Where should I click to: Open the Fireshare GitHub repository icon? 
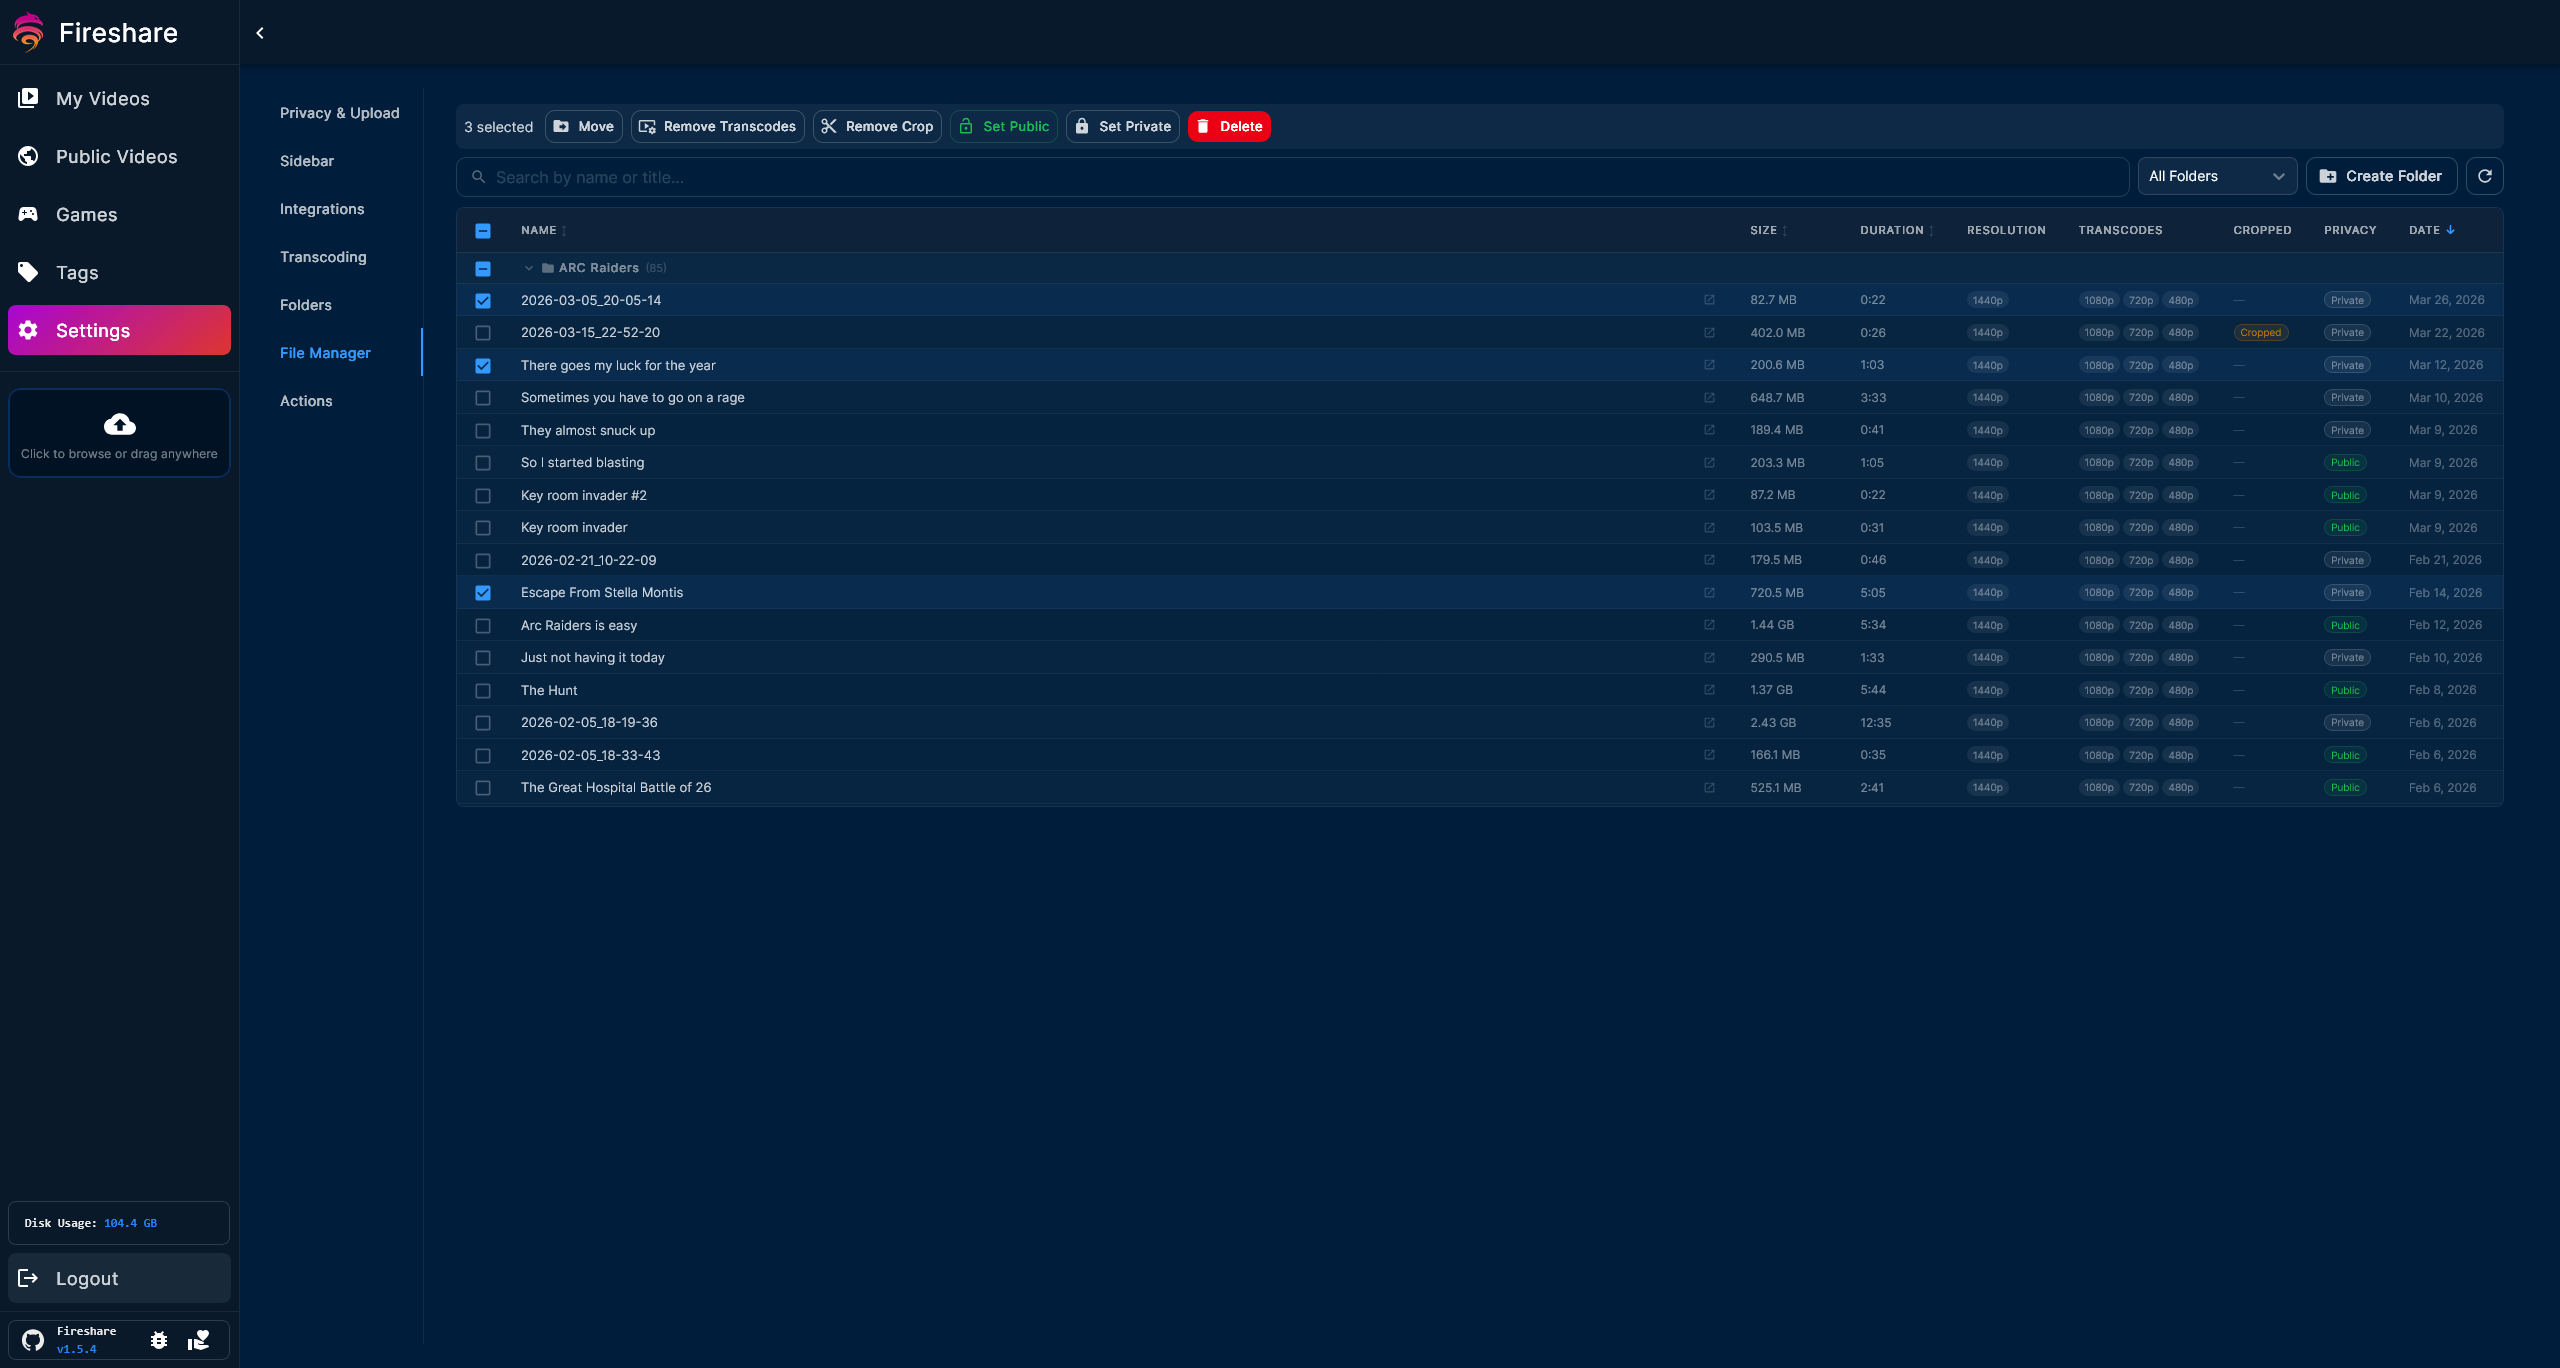(x=32, y=1340)
